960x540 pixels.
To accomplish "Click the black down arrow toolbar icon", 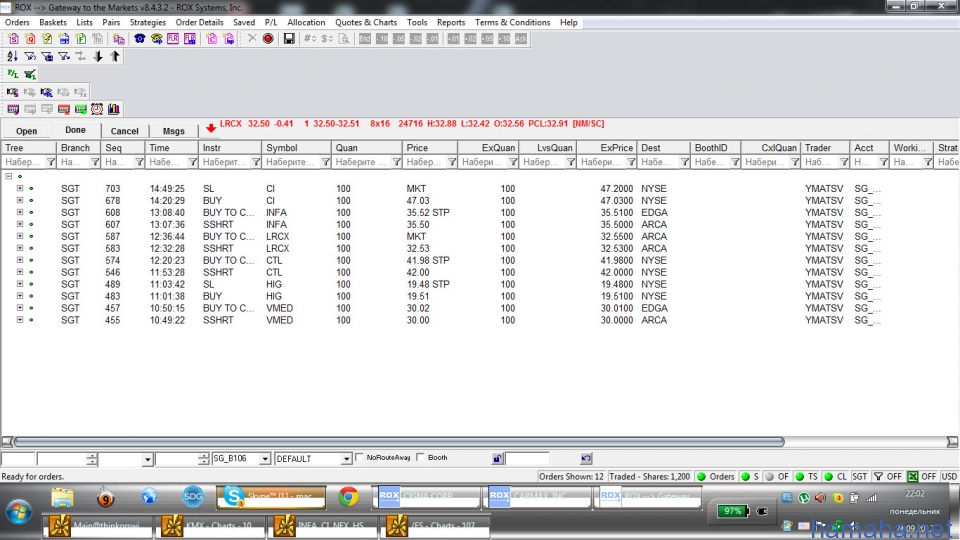I will 98,56.
